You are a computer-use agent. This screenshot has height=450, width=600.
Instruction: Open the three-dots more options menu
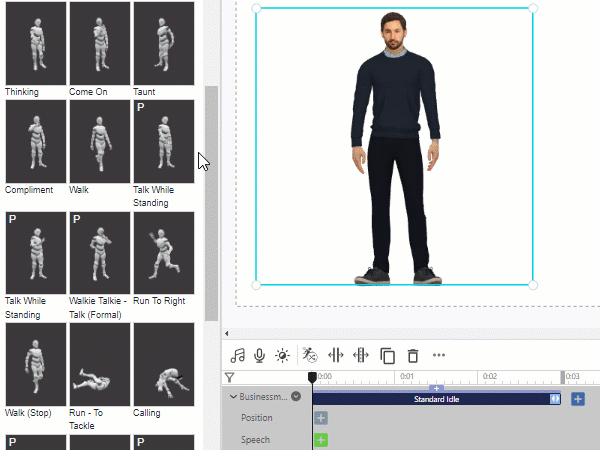439,355
